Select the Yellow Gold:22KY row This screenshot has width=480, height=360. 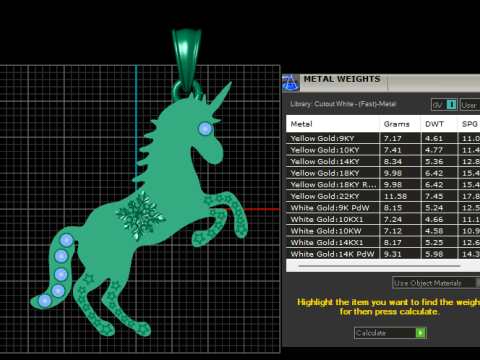tap(383, 196)
